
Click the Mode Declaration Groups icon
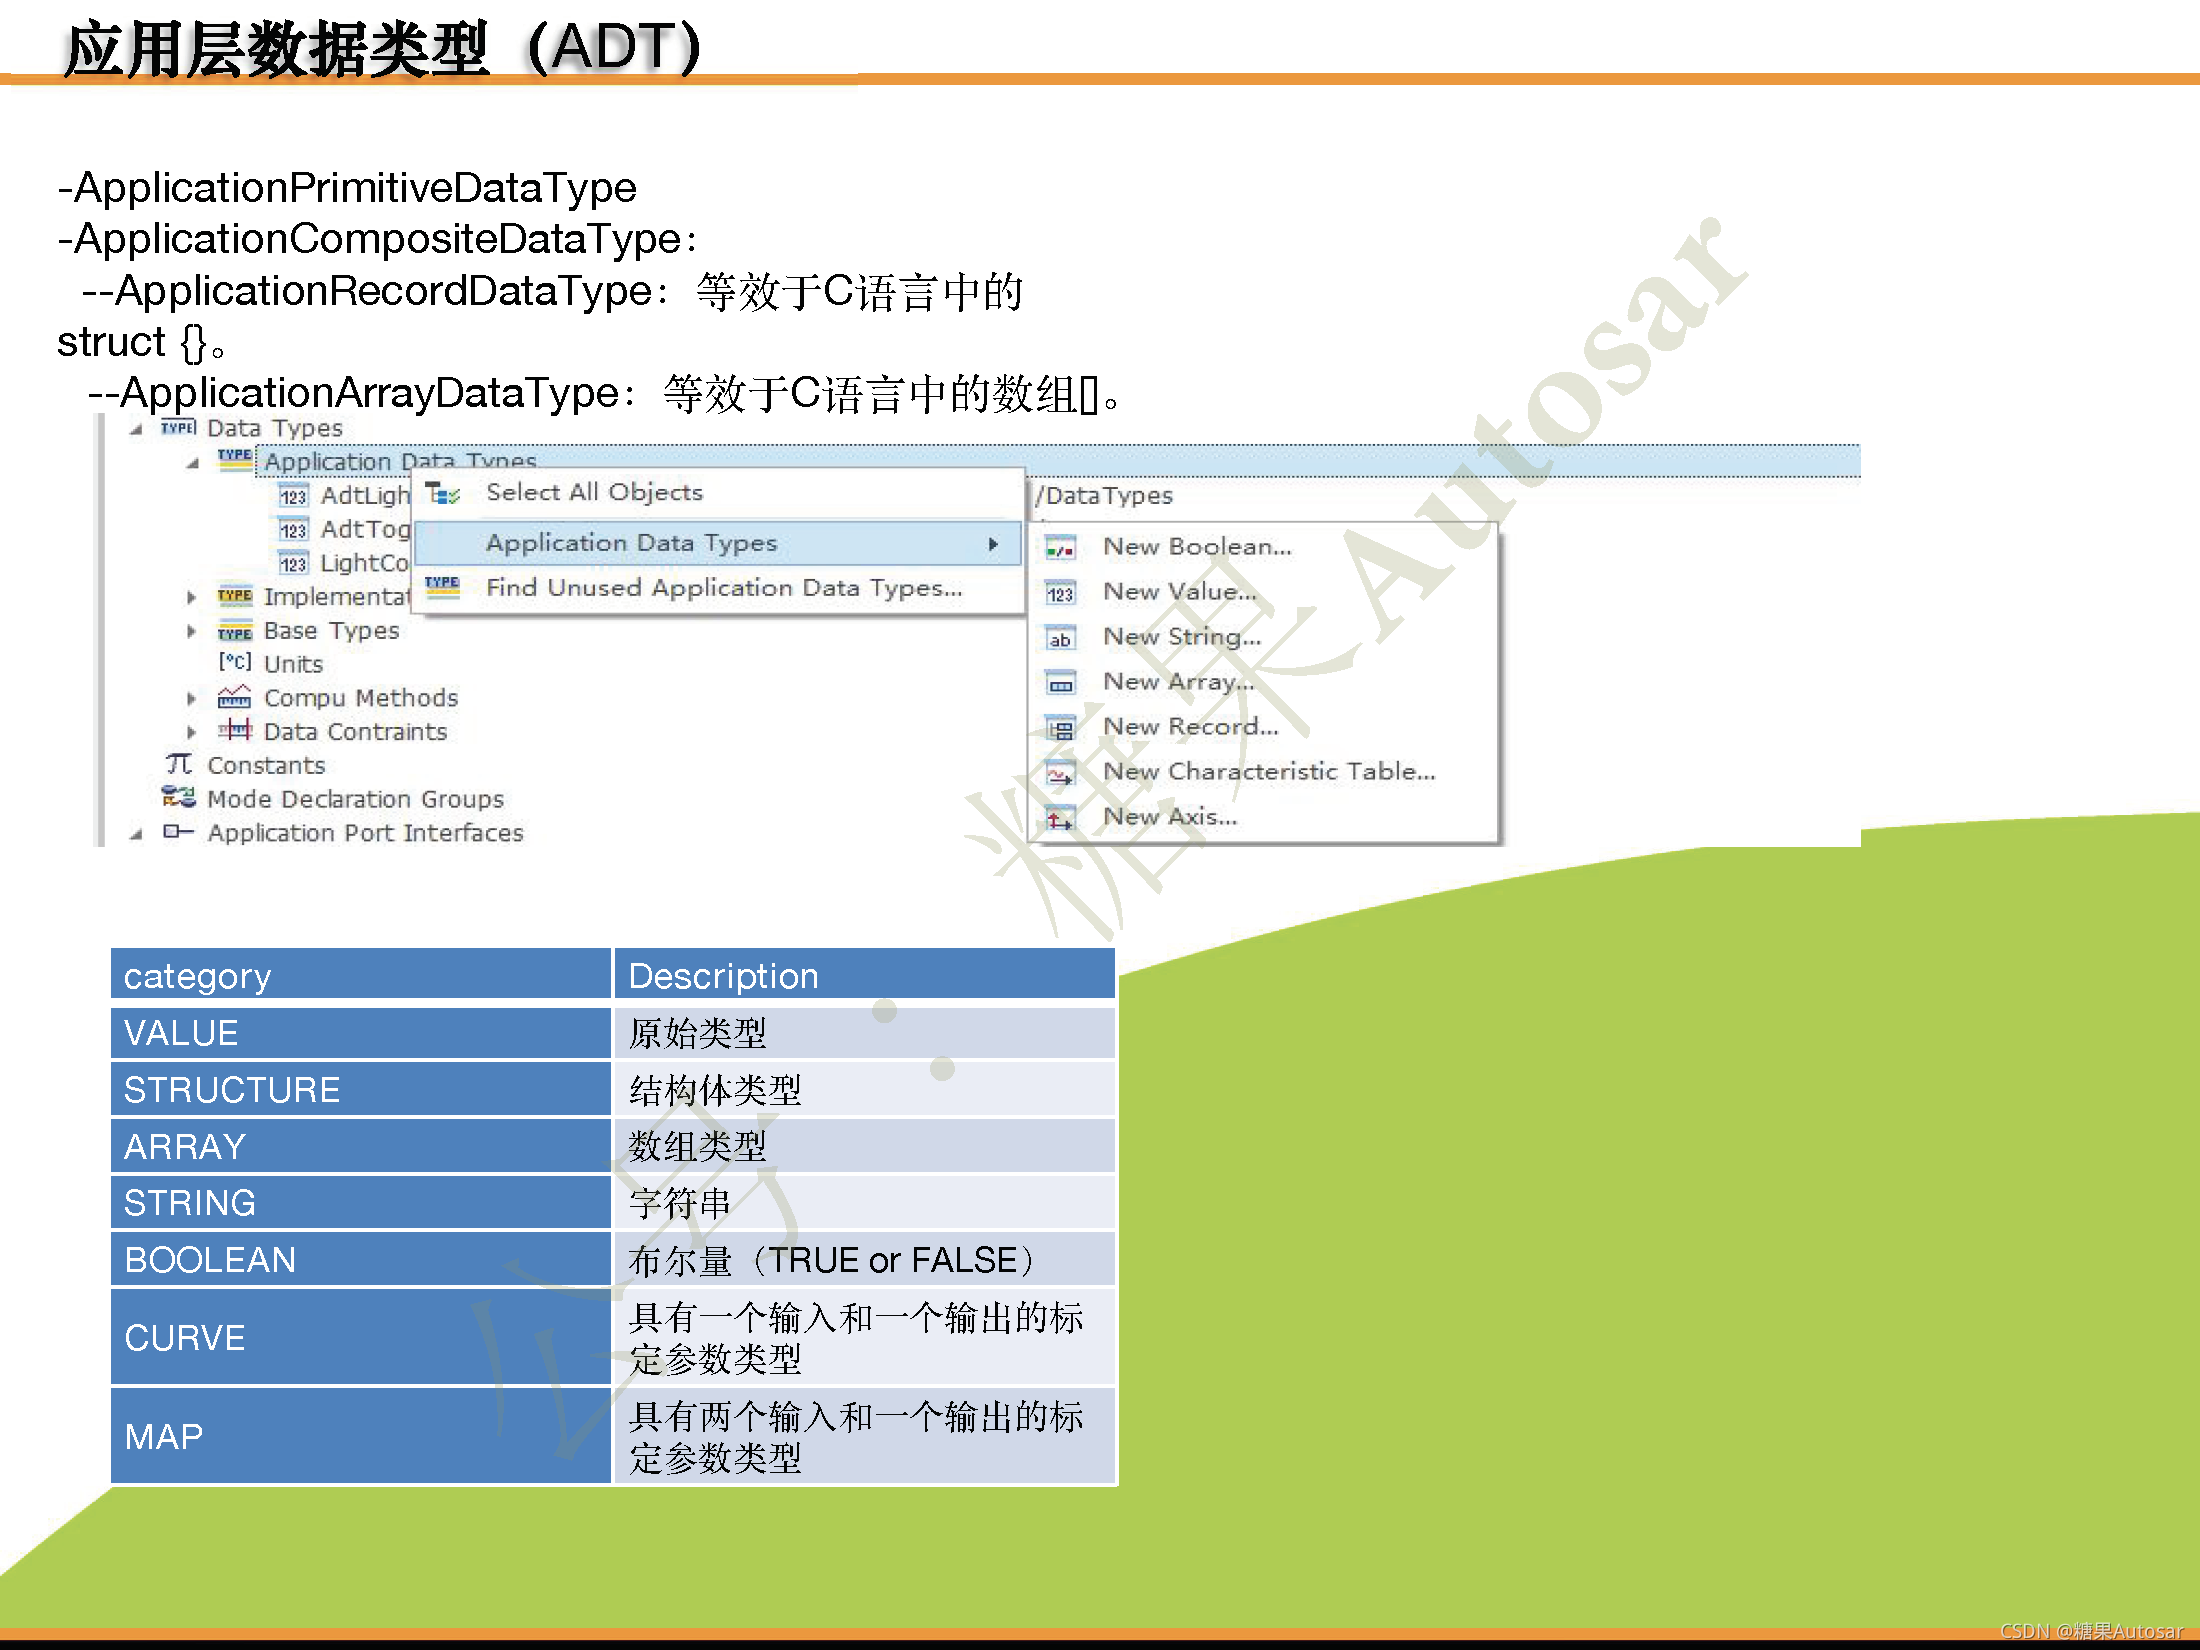point(179,798)
